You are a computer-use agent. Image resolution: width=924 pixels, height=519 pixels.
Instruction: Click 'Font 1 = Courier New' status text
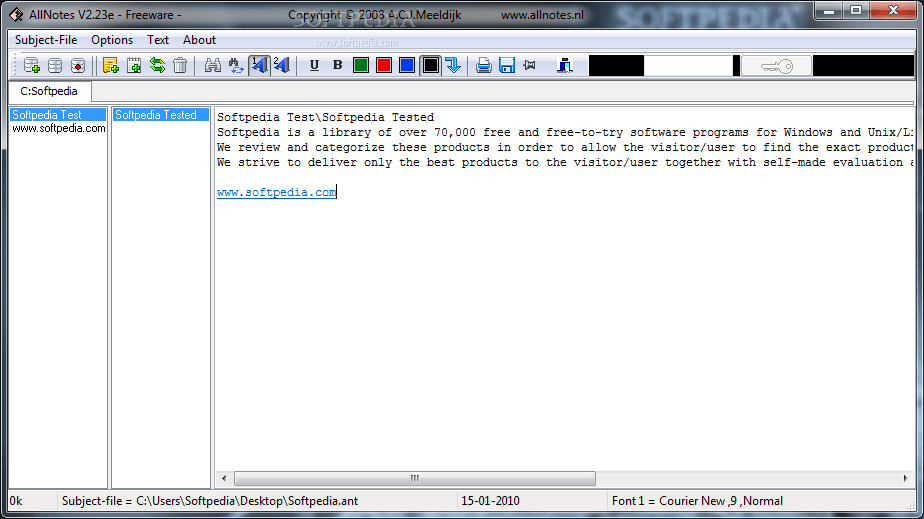[697, 501]
